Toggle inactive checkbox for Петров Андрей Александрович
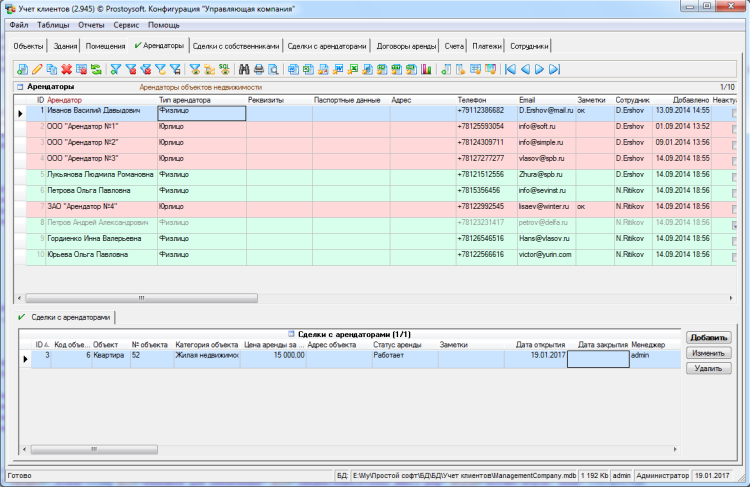750x487 pixels. [x=735, y=223]
